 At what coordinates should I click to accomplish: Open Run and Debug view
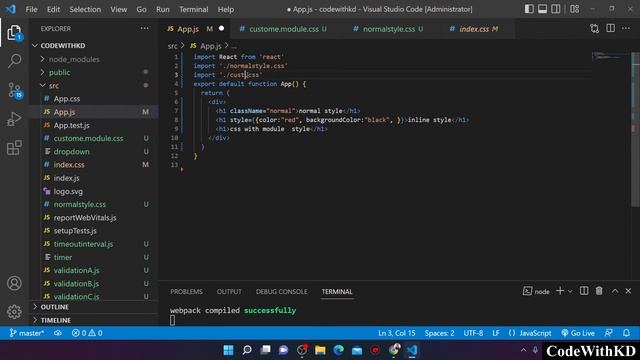(x=14, y=119)
